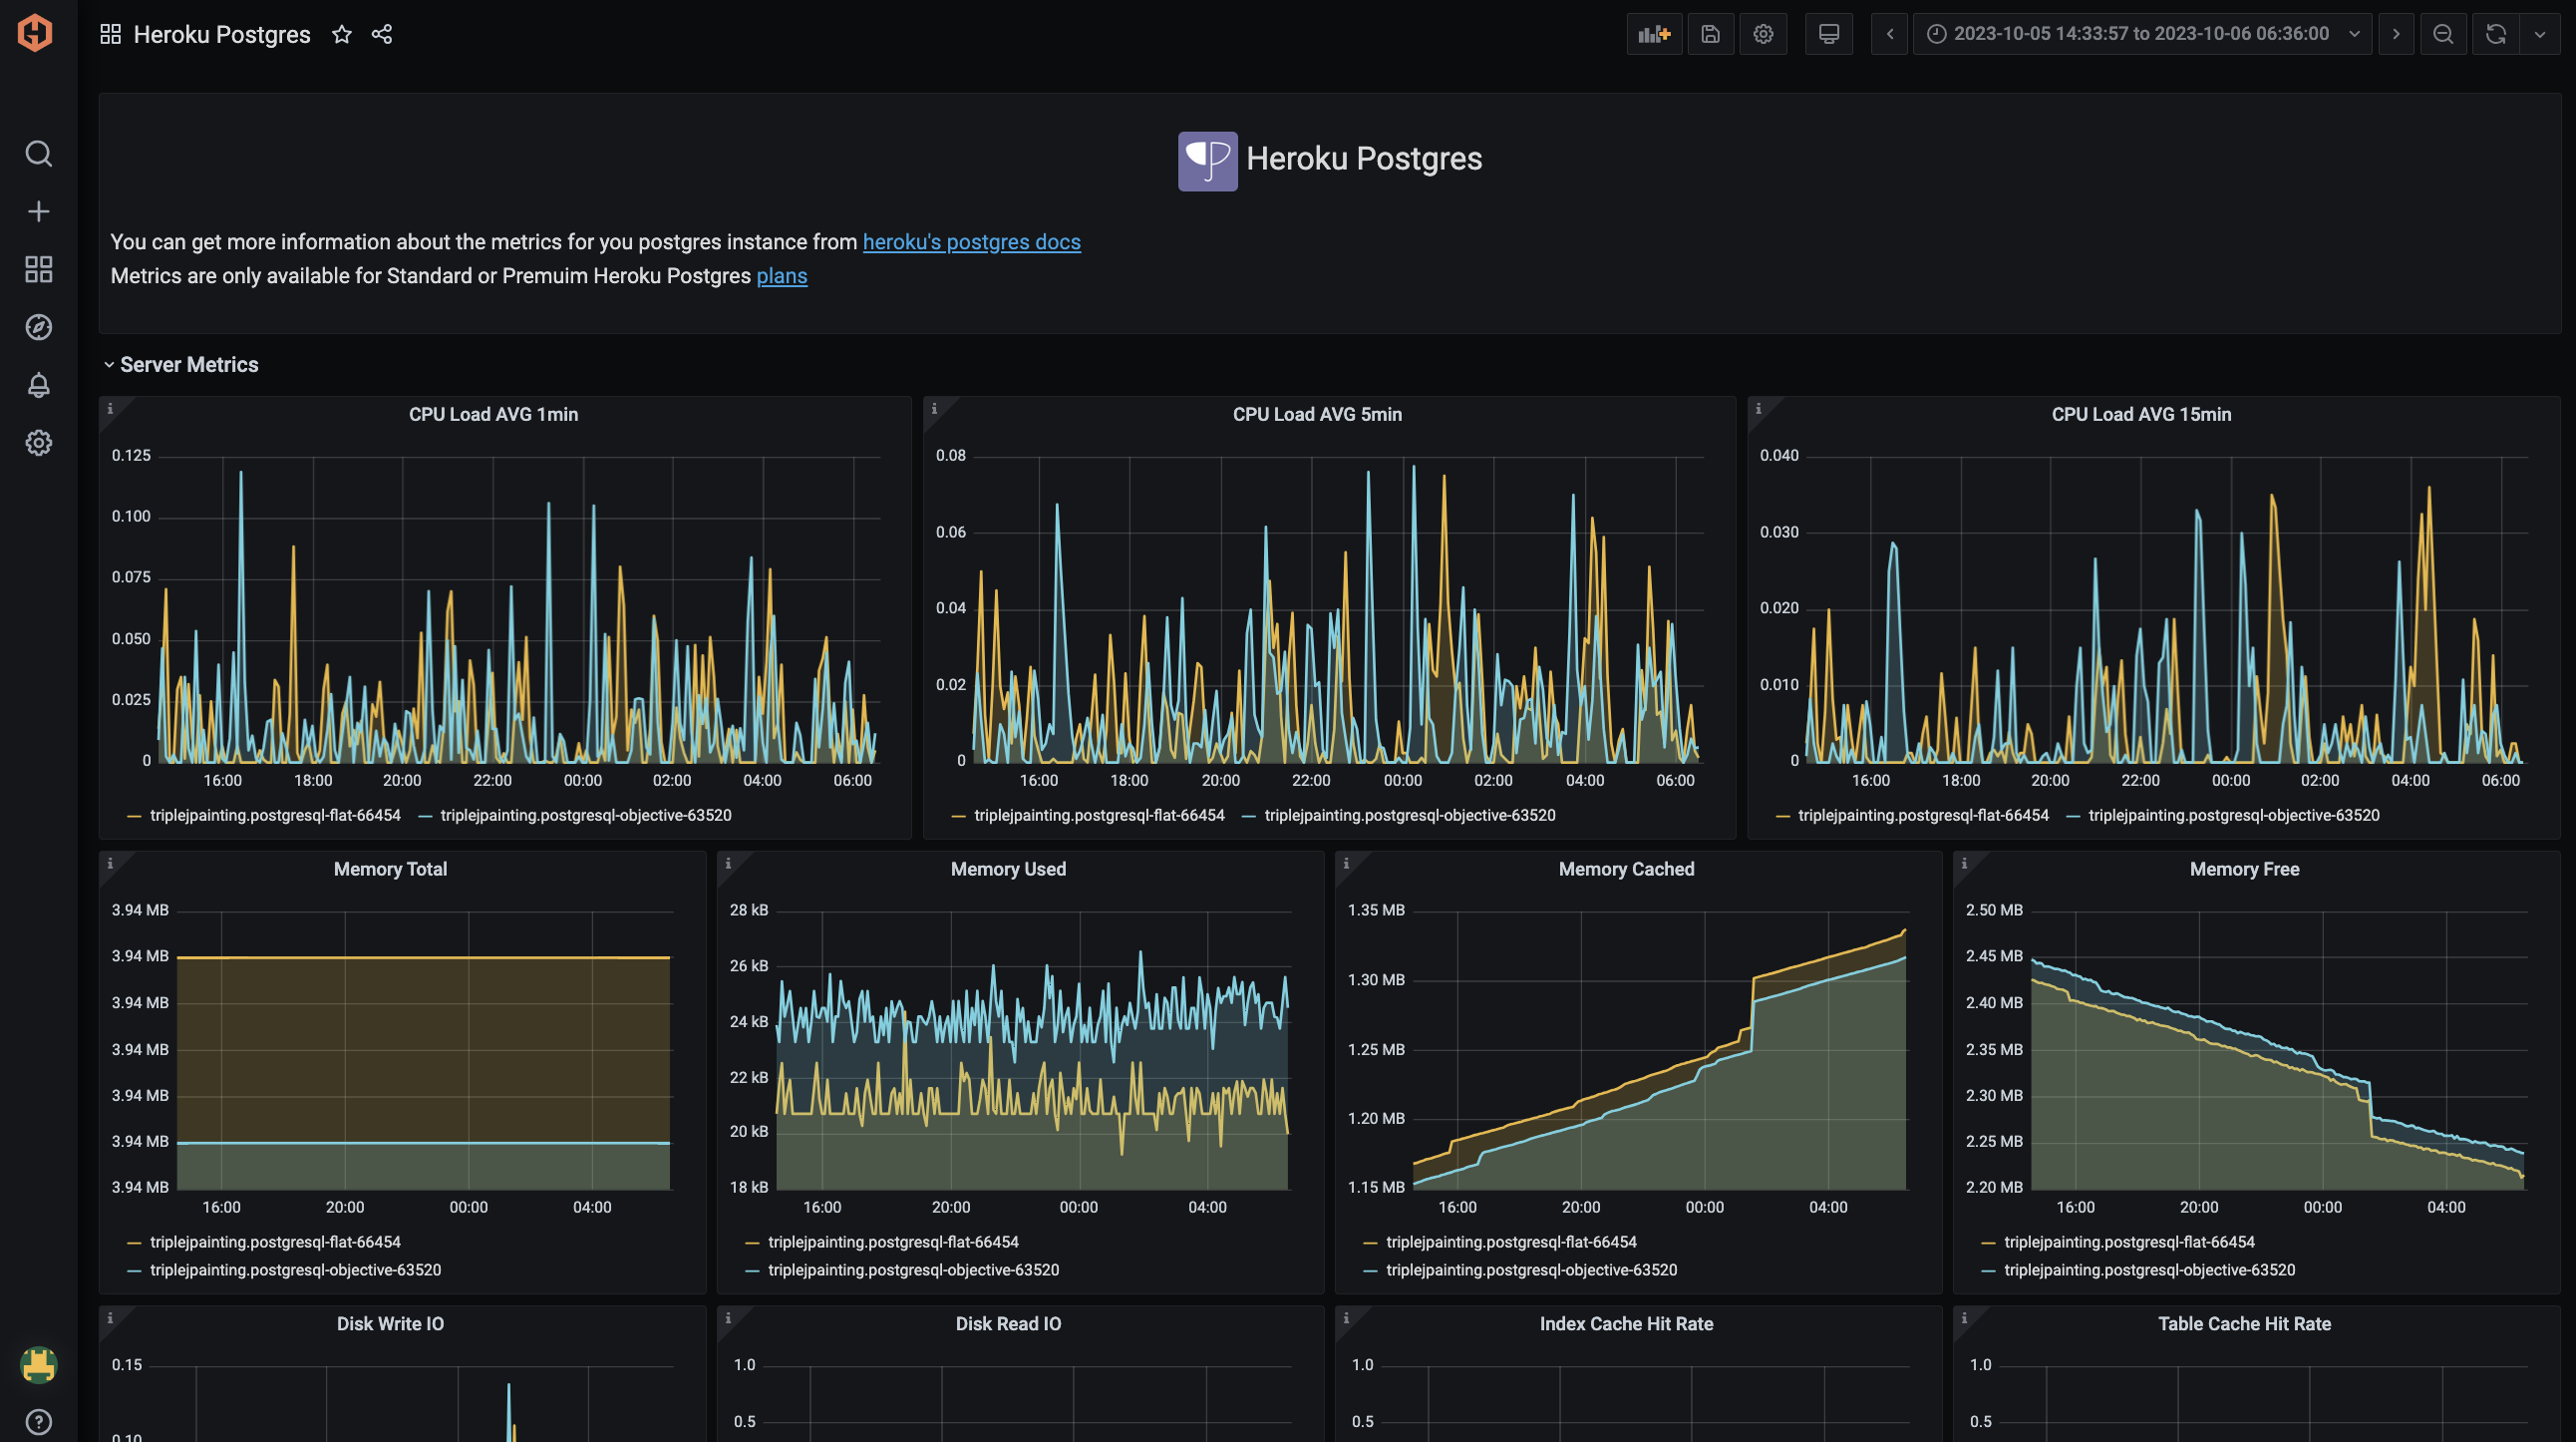2576x1442 pixels.
Task: Toggle objective-63520 series in CPU 5min legend
Action: [1410, 815]
